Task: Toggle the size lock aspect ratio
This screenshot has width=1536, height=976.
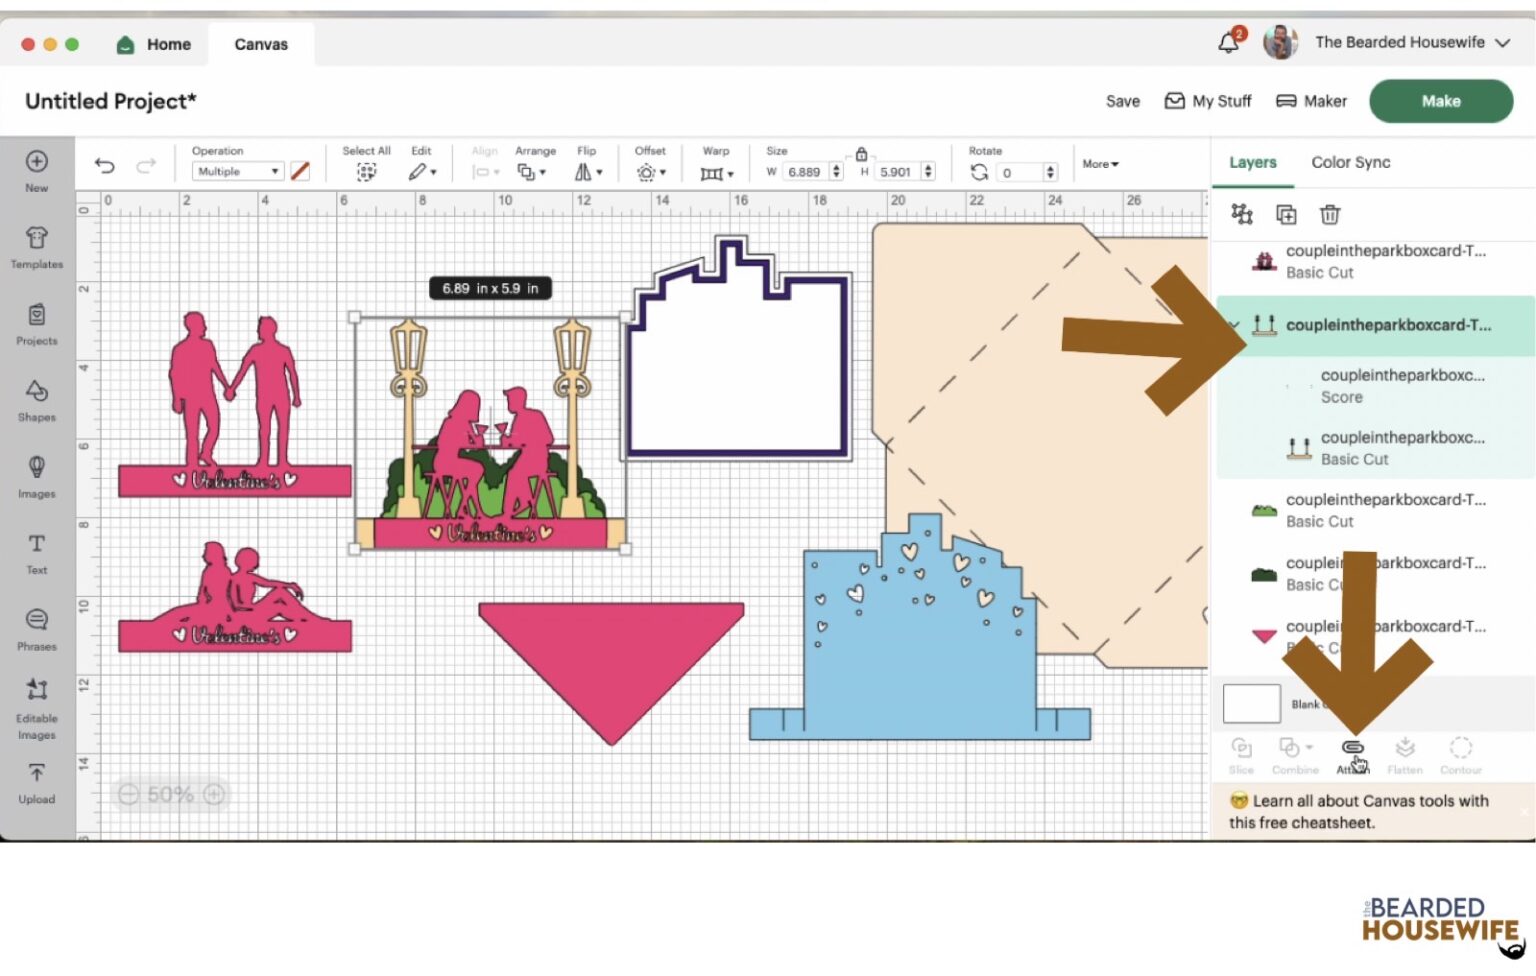Action: [x=861, y=154]
